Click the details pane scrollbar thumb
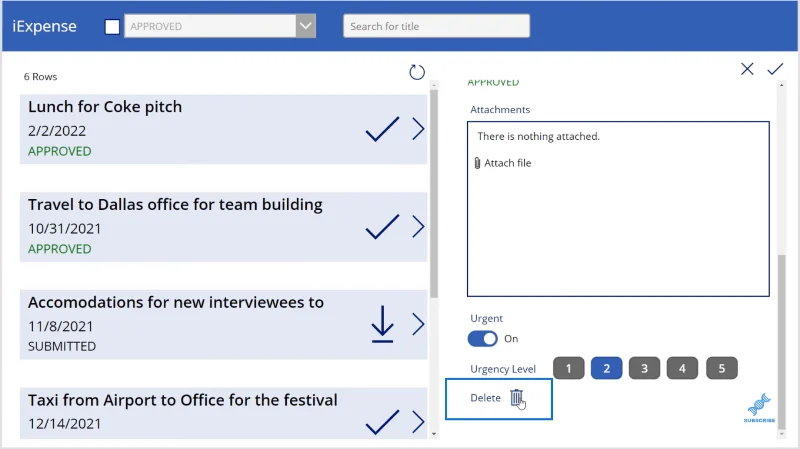 (x=781, y=341)
